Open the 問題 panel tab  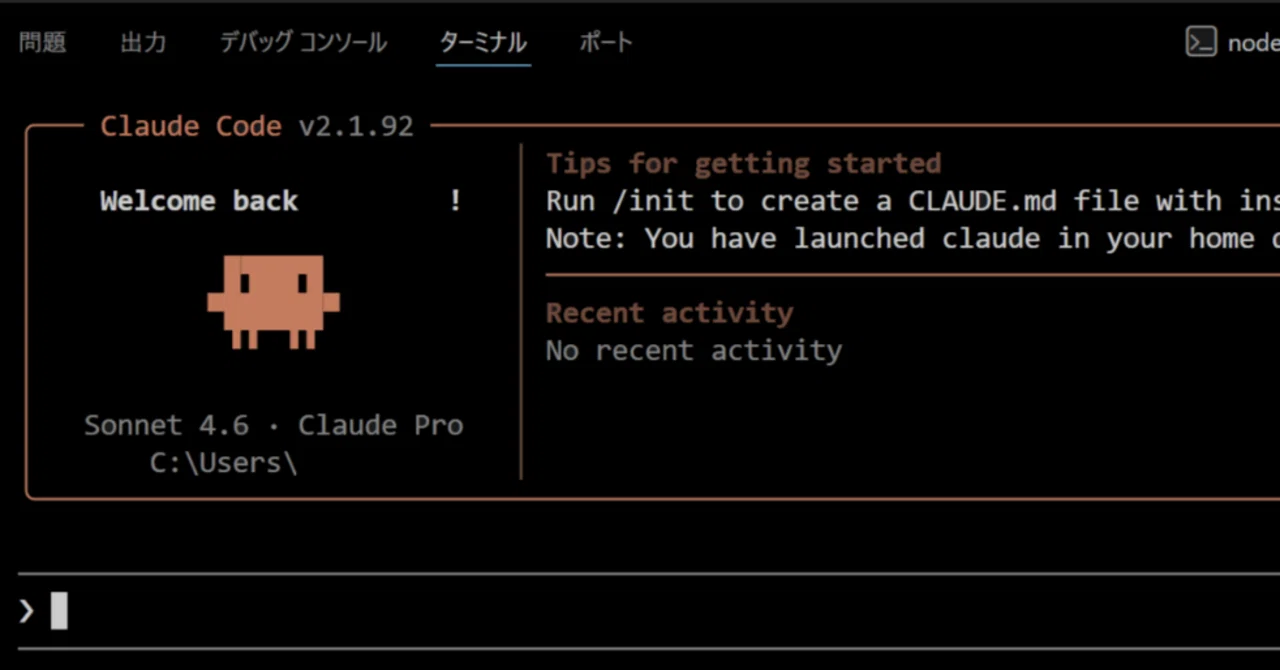(42, 42)
